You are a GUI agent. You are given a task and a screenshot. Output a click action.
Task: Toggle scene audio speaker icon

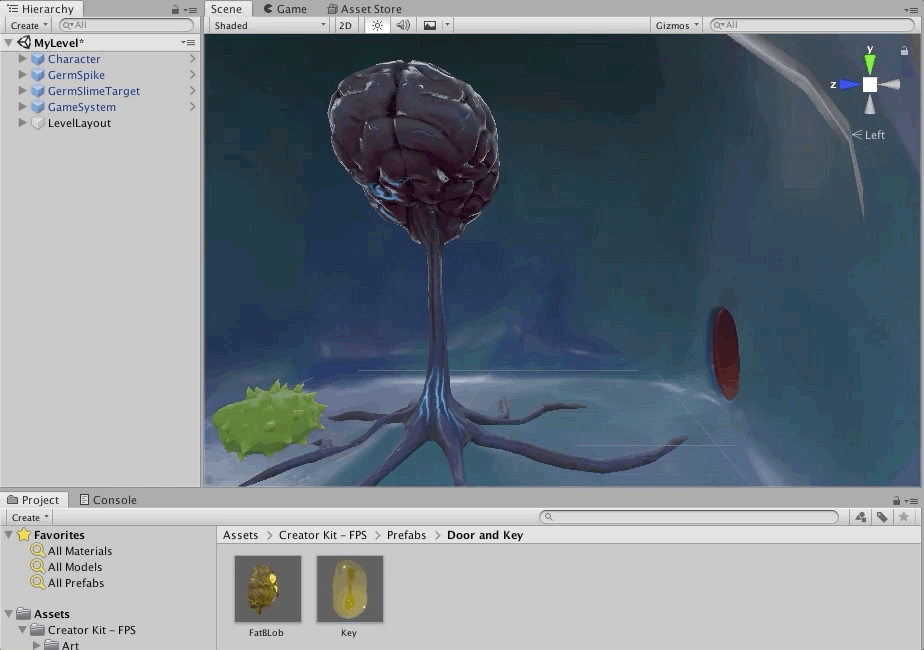tap(403, 25)
